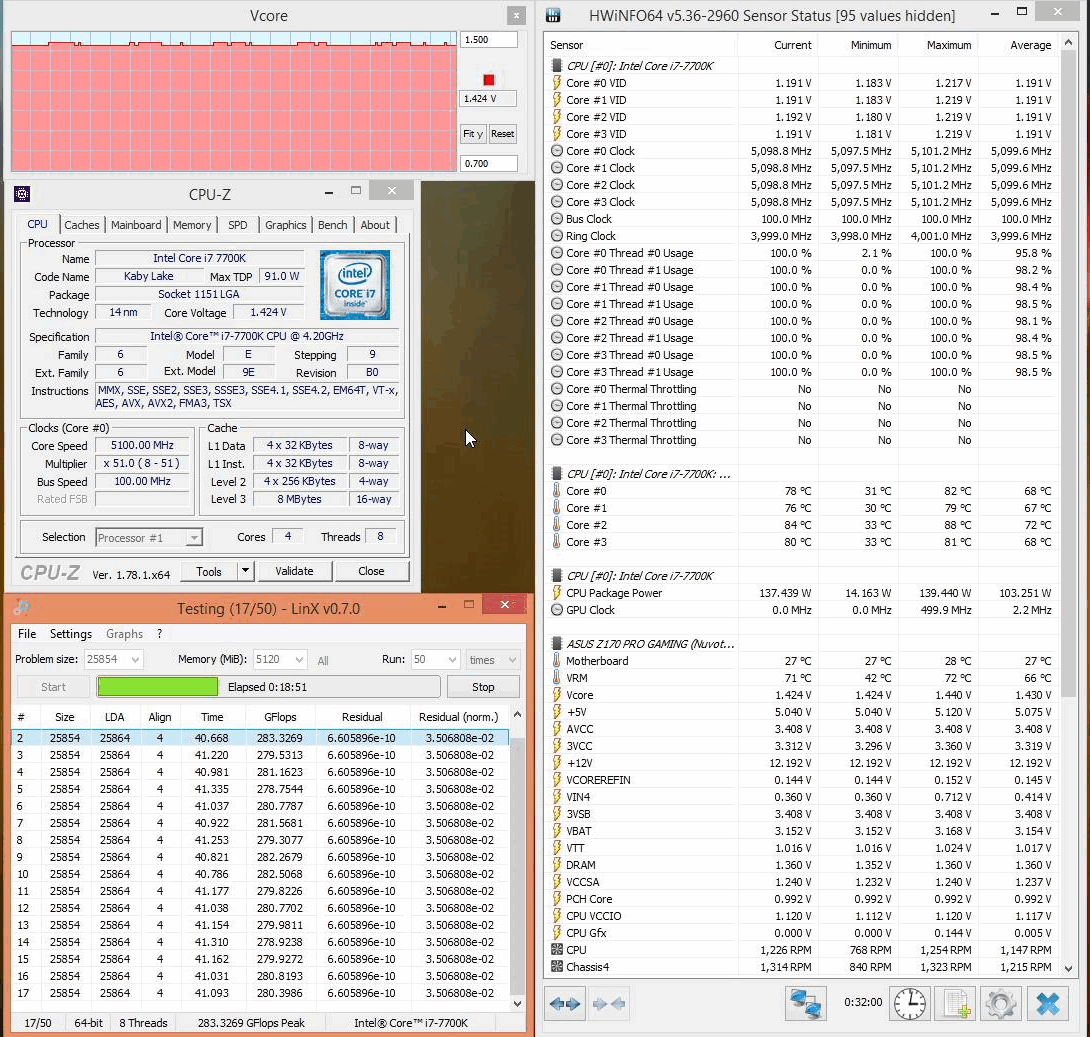Image resolution: width=1090 pixels, height=1037 pixels.
Task: Open the Run count dropdown
Action: (x=452, y=659)
